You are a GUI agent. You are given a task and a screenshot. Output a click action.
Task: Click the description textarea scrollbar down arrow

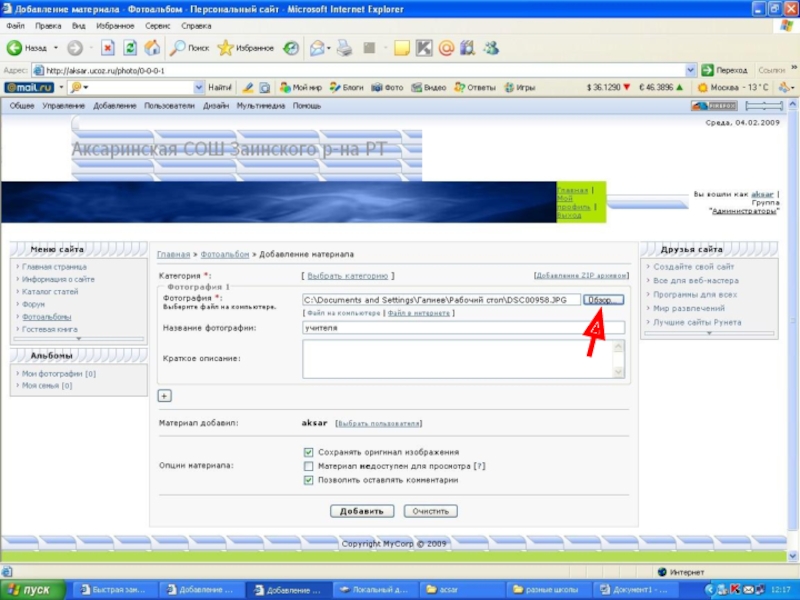618,372
